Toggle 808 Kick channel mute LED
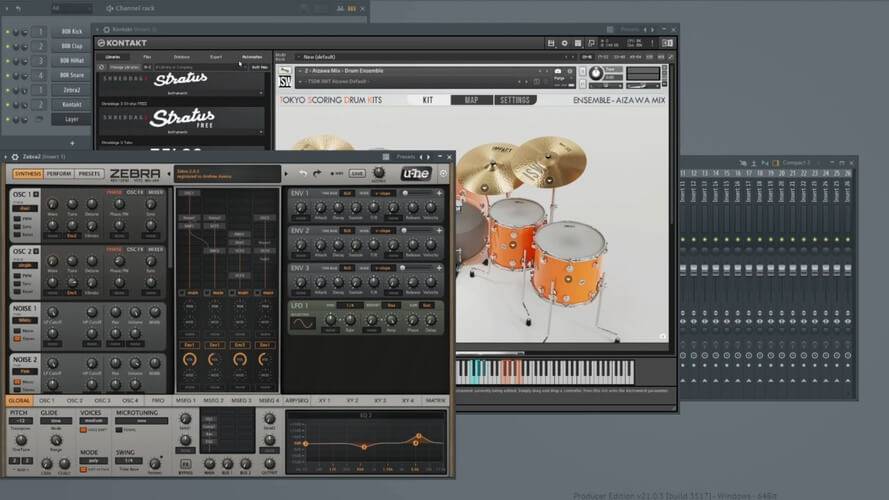Screen dimensions: 889x500 click(x=8, y=32)
